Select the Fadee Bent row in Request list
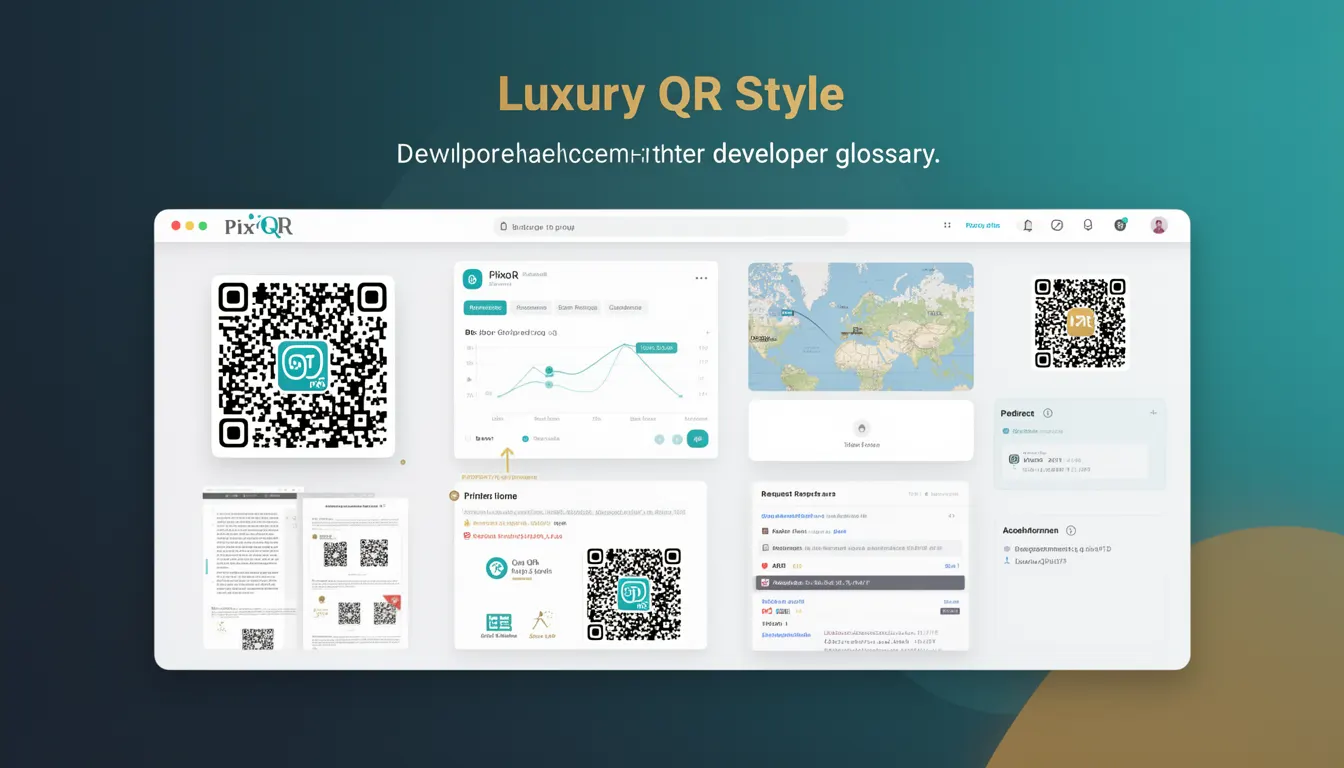The height and width of the screenshot is (768, 1344). point(861,532)
